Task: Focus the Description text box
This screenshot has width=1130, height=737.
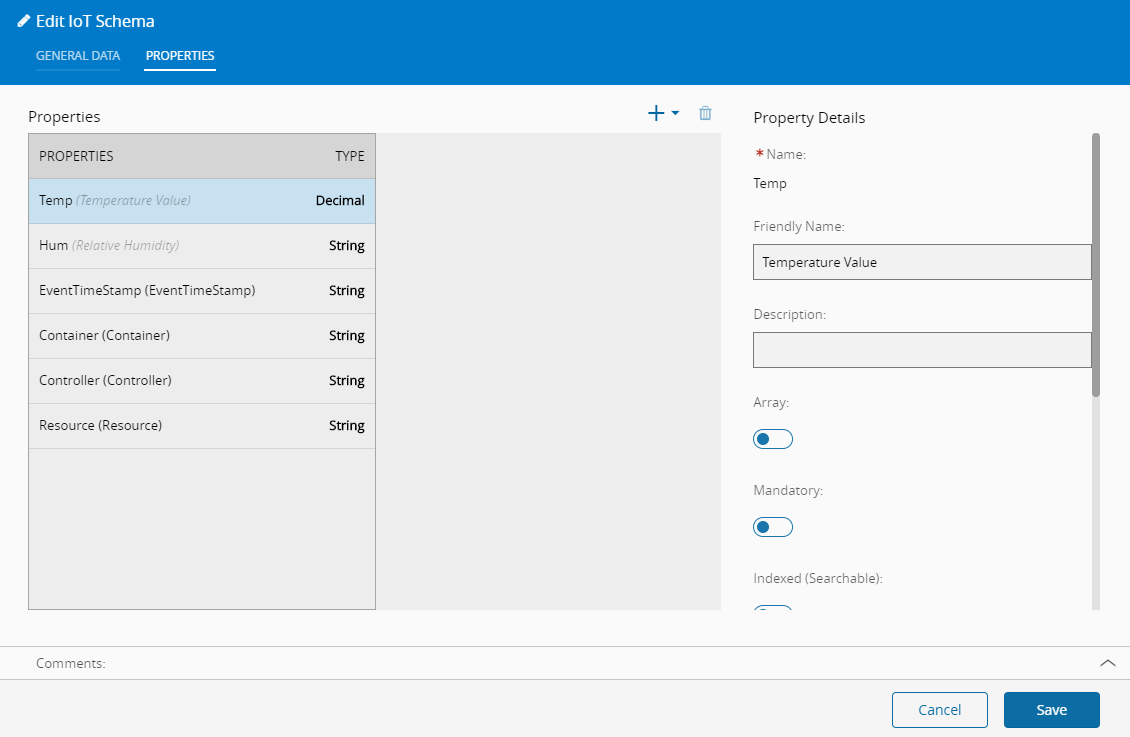Action: click(x=921, y=350)
